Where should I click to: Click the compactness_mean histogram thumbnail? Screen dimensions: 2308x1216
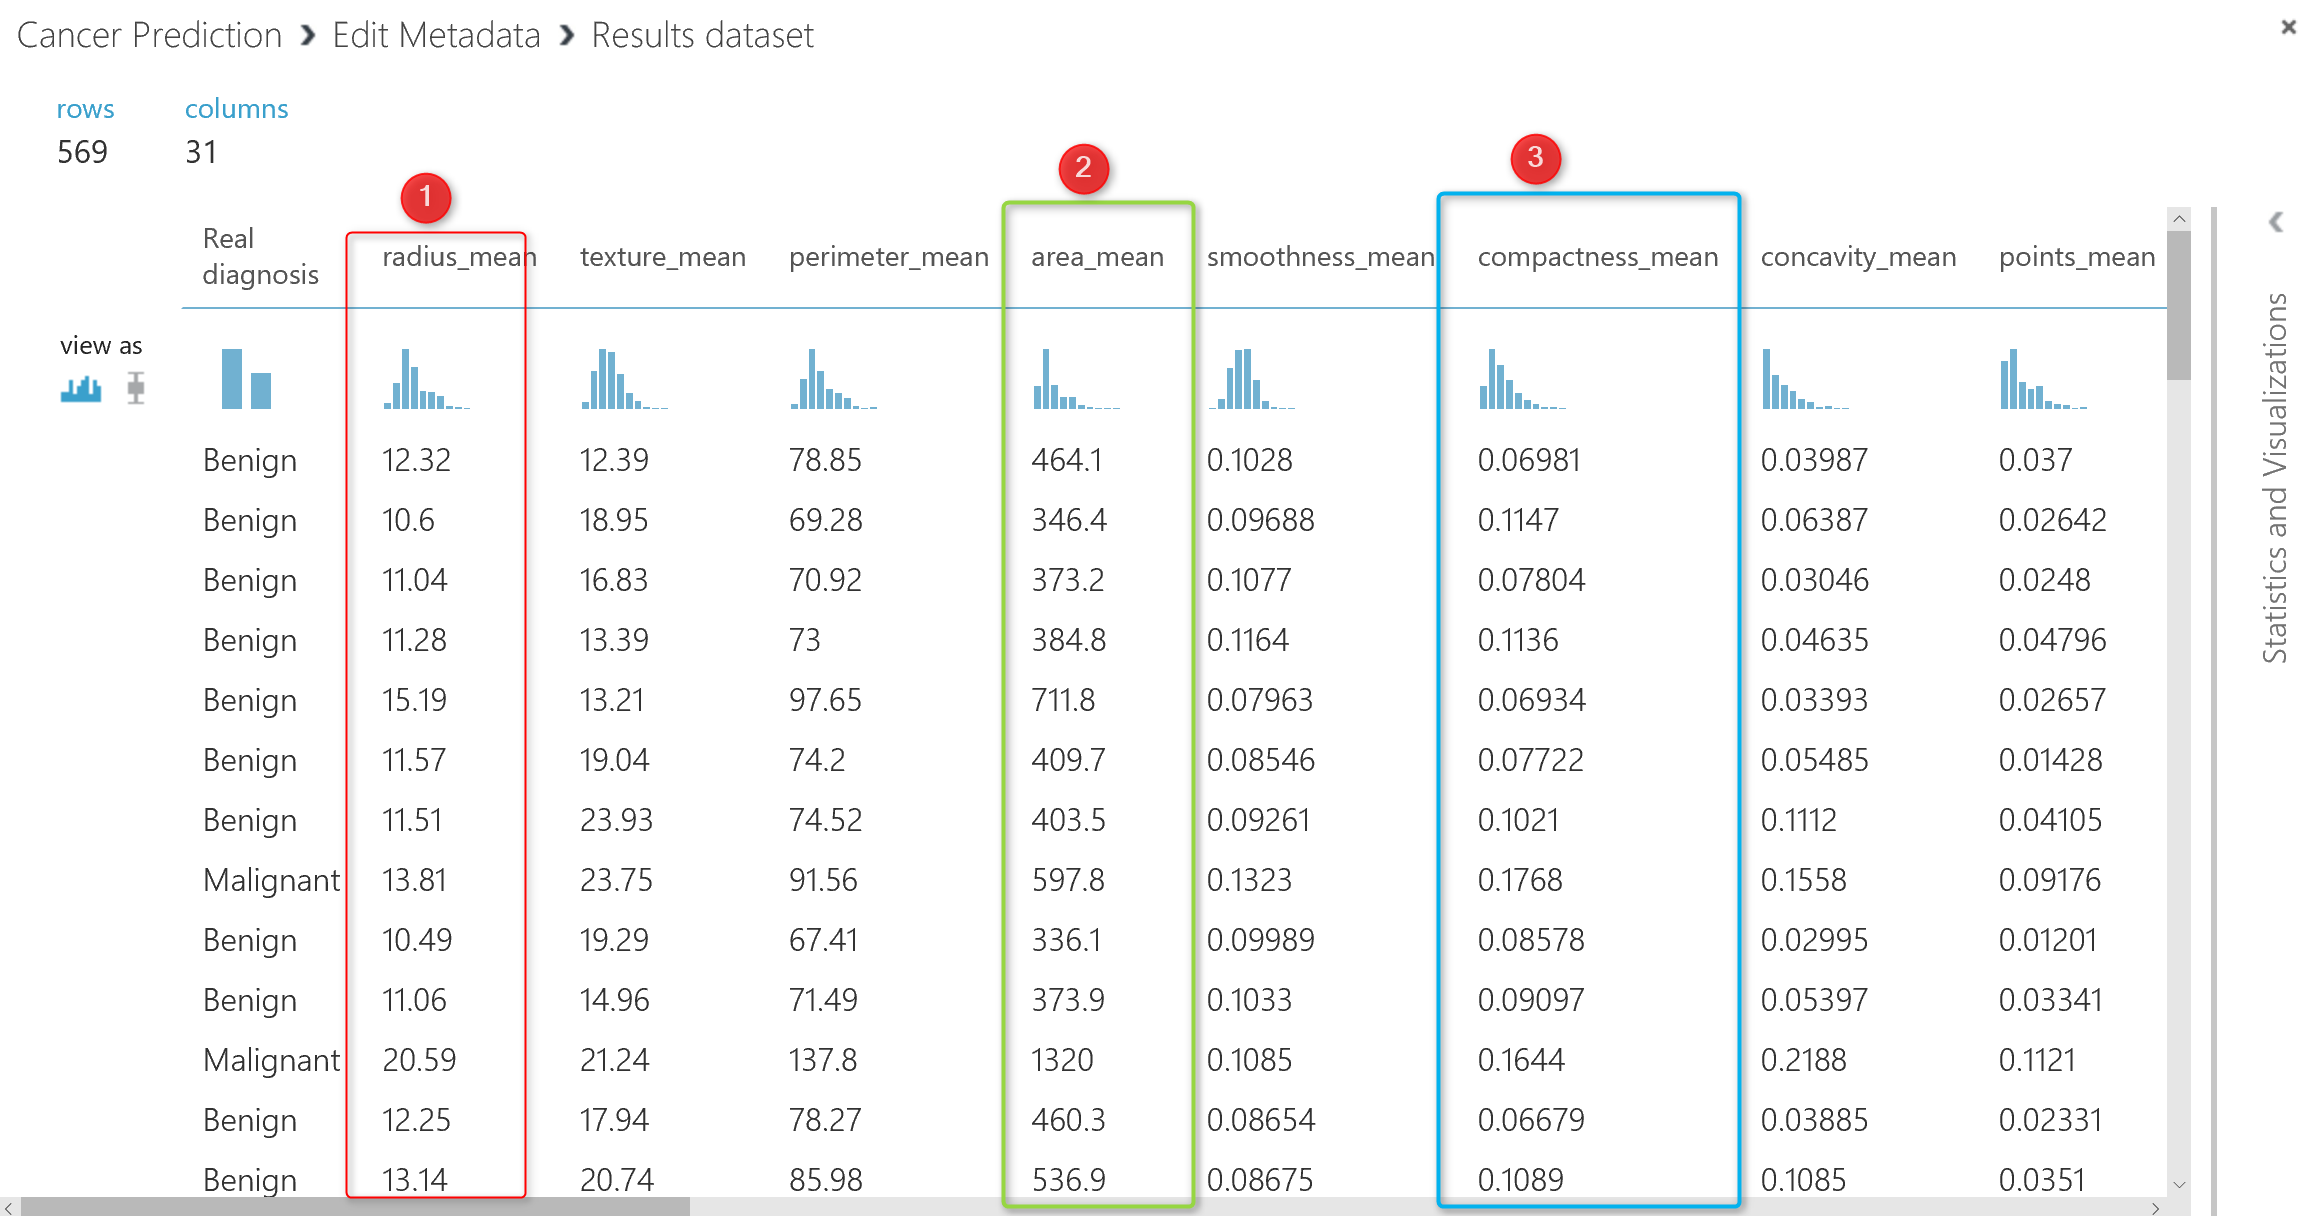point(1521,379)
